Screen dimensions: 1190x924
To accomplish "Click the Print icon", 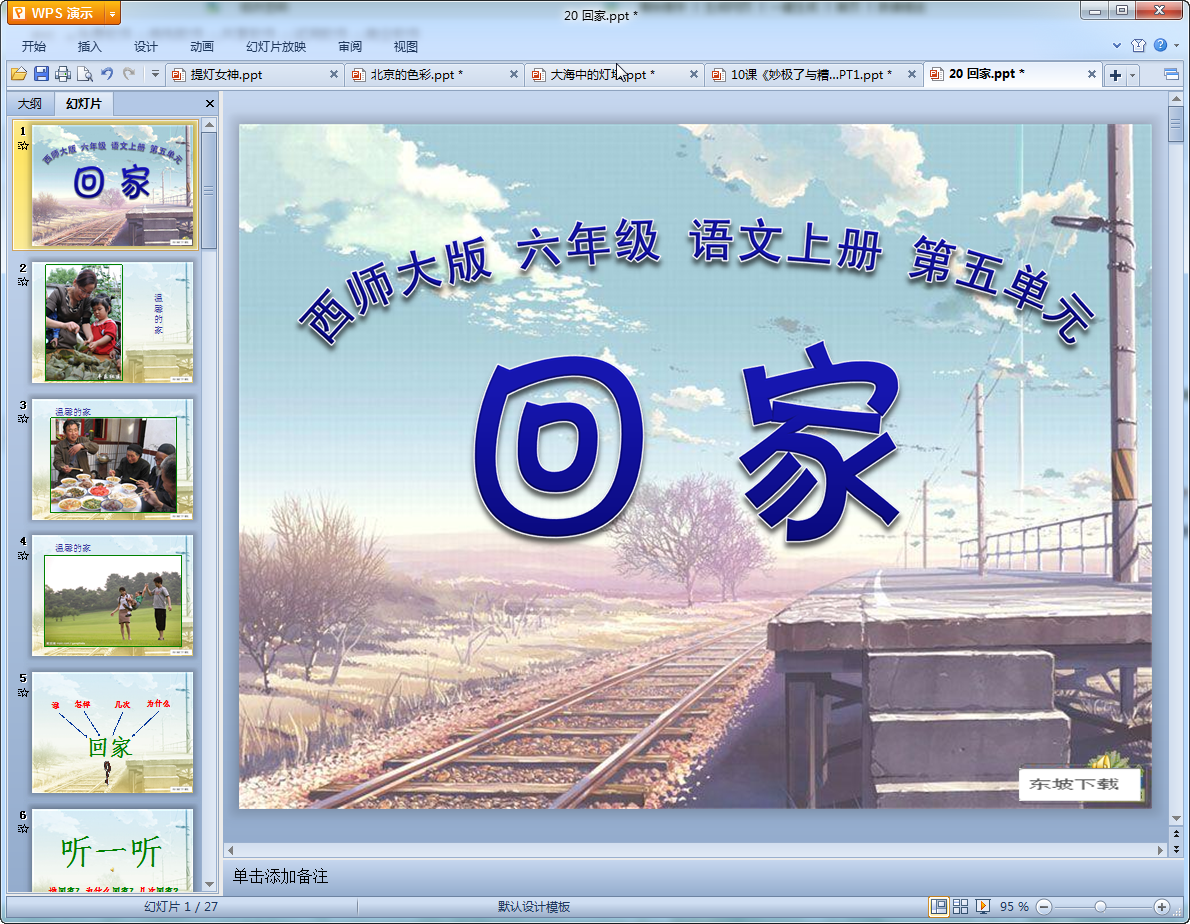I will pyautogui.click(x=63, y=74).
